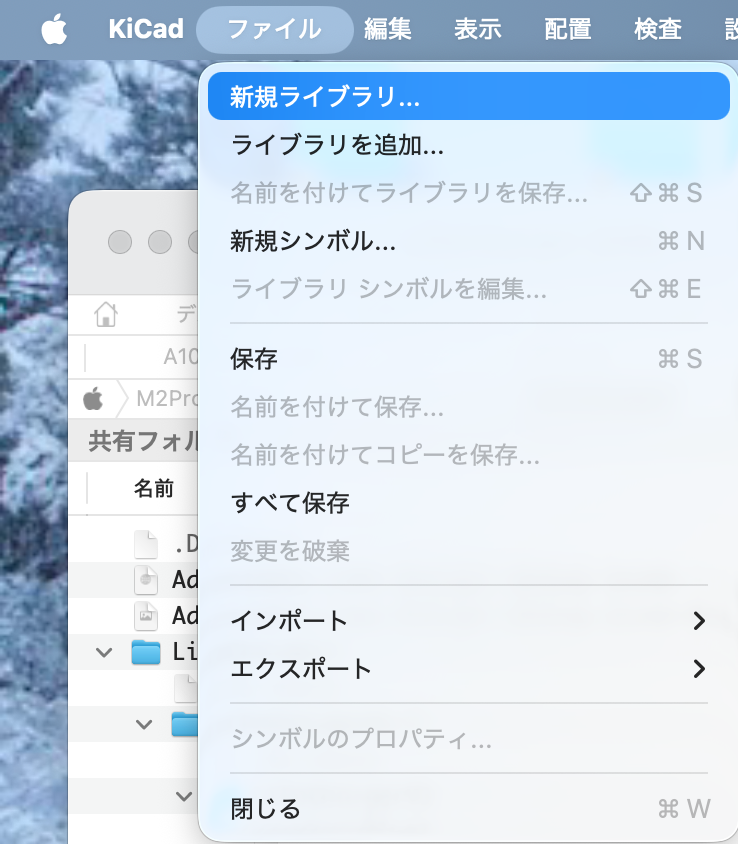
Task: Open the KiCad application menu
Action: pos(146,29)
